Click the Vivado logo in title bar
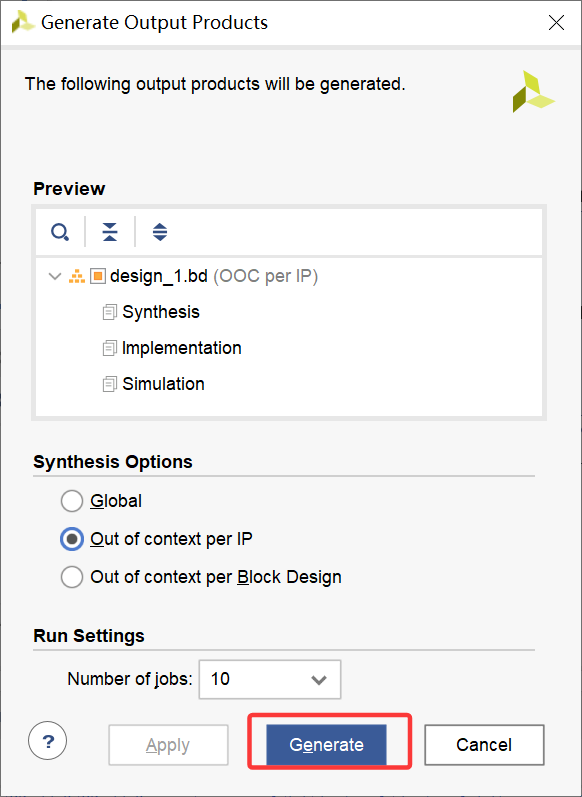Screen dimensions: 582x797 (x=23, y=23)
